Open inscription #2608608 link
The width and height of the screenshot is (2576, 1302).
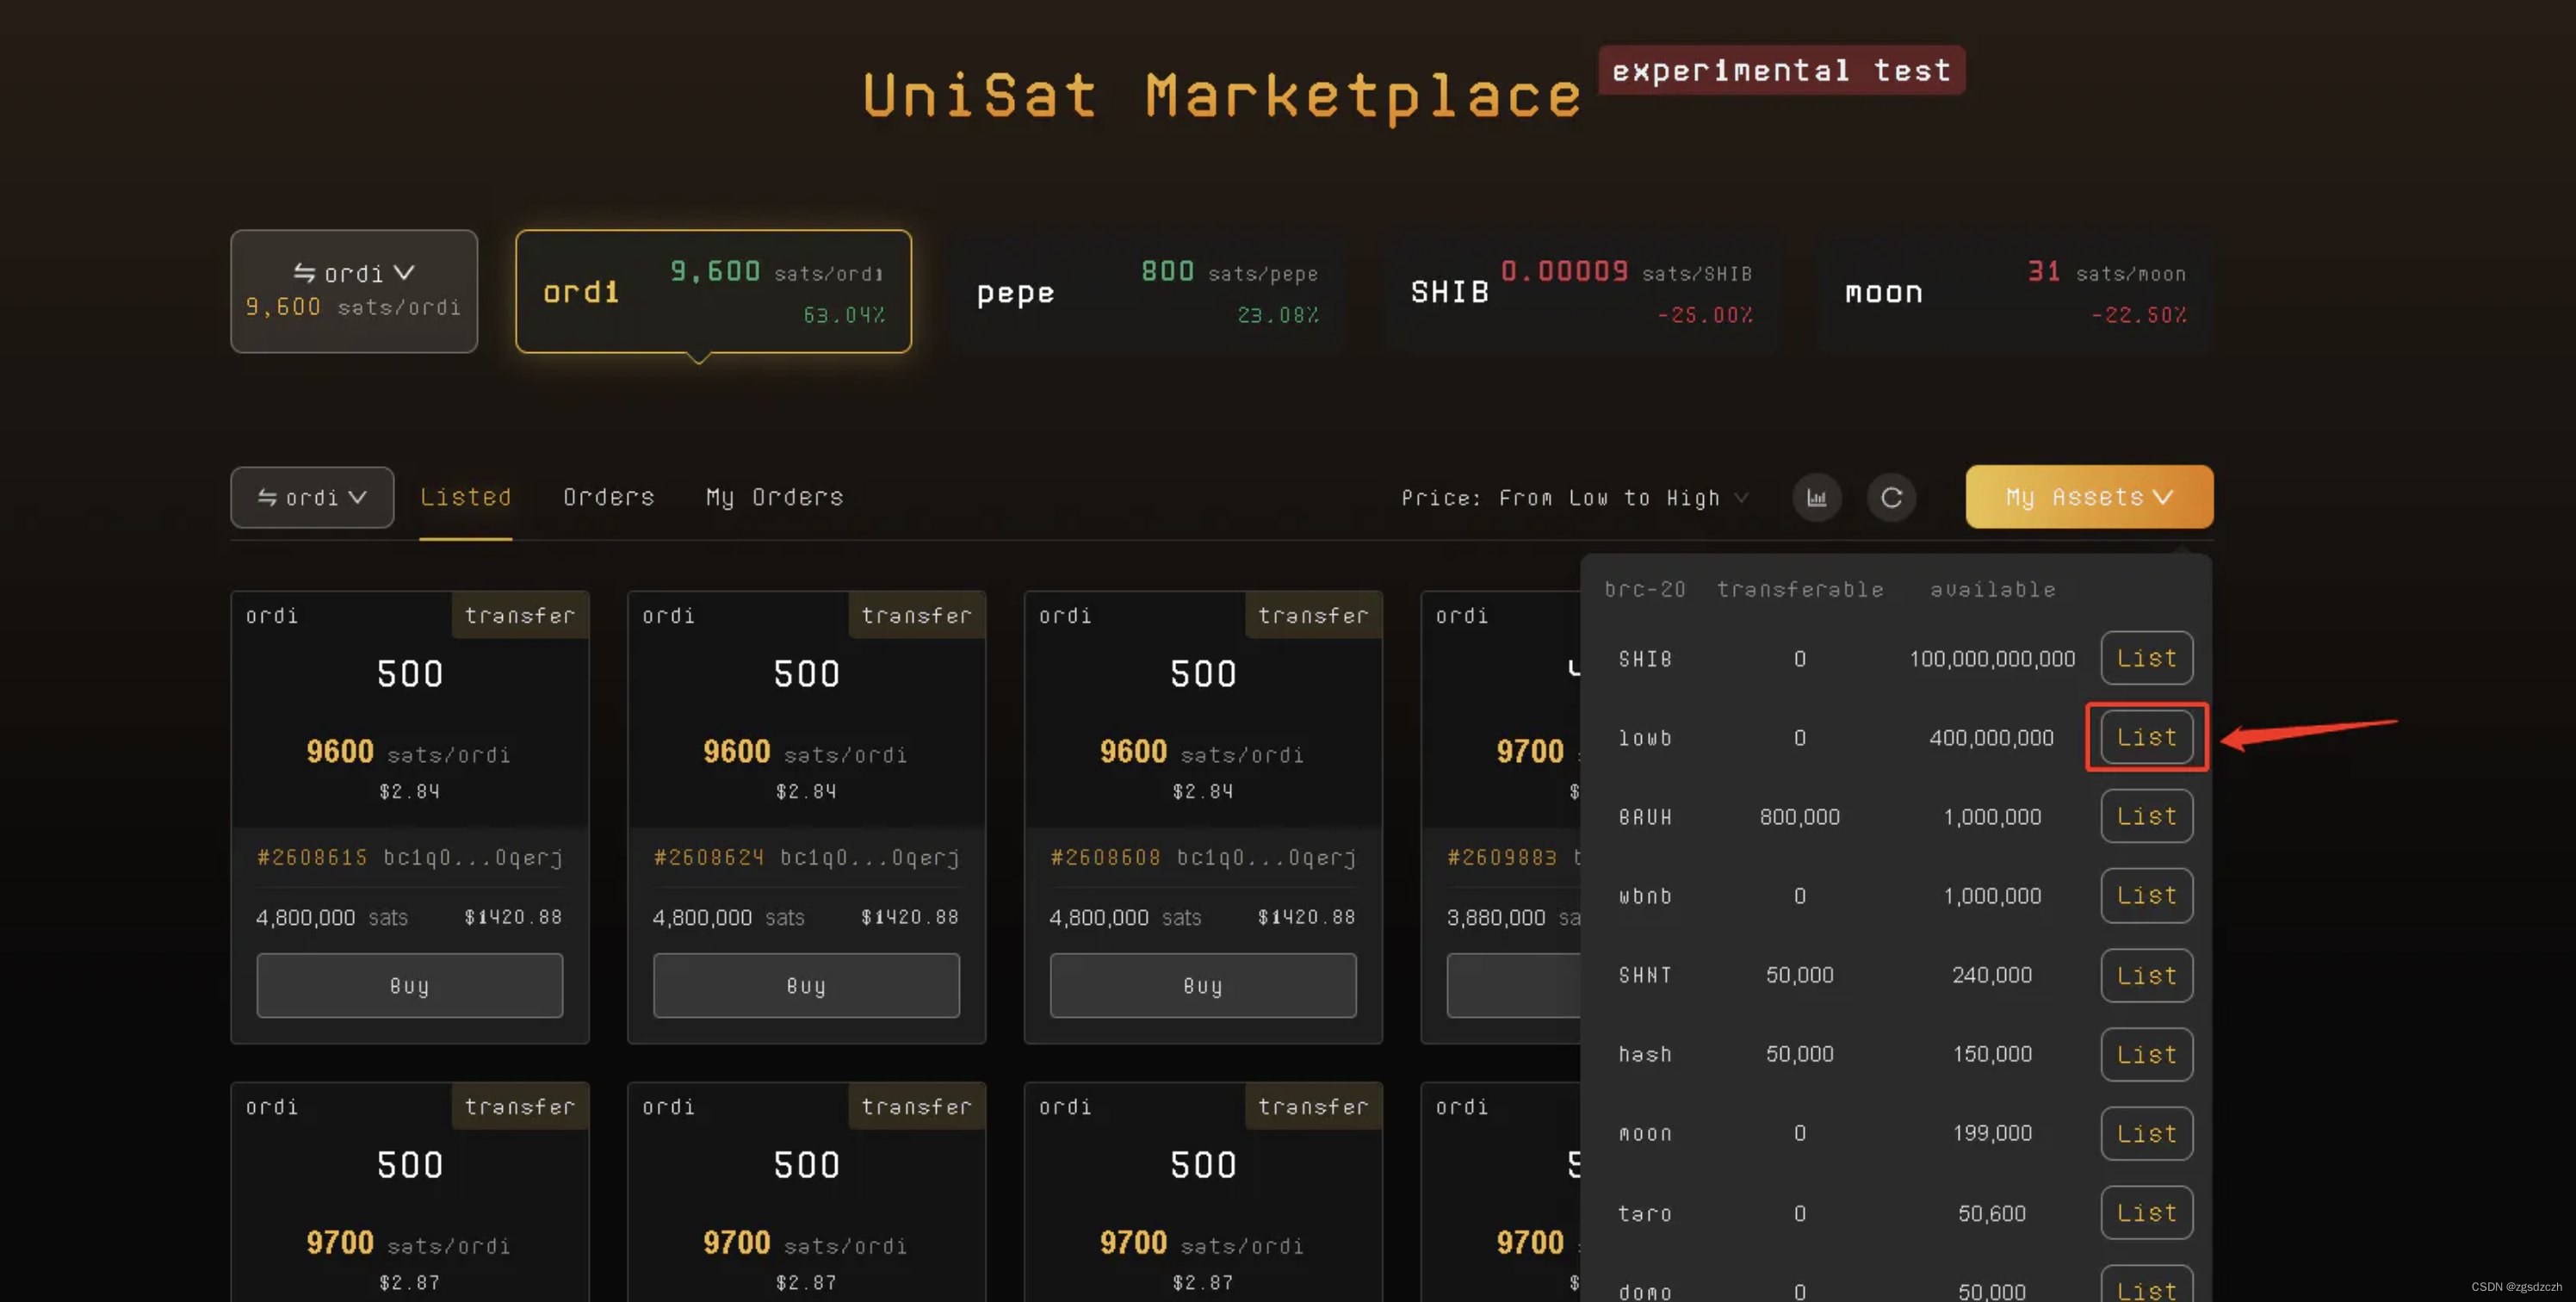1106,857
